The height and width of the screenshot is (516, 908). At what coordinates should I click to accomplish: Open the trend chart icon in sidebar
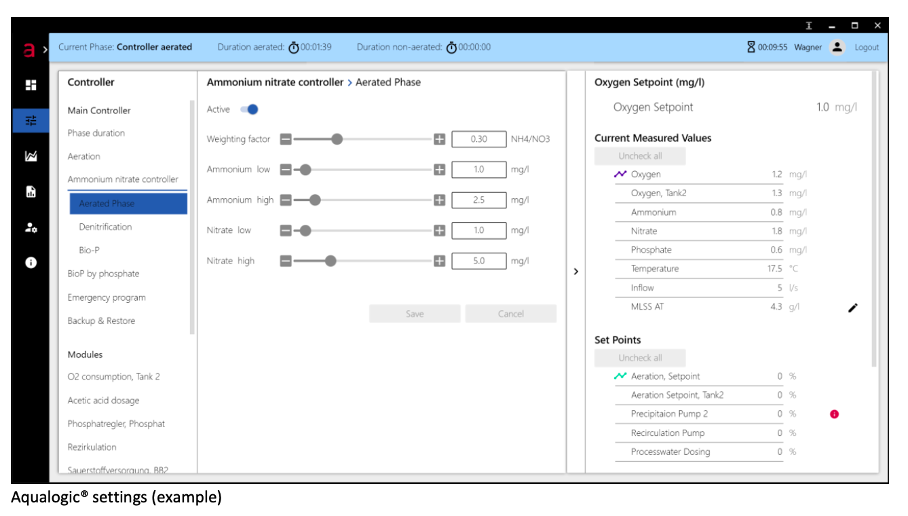31,156
